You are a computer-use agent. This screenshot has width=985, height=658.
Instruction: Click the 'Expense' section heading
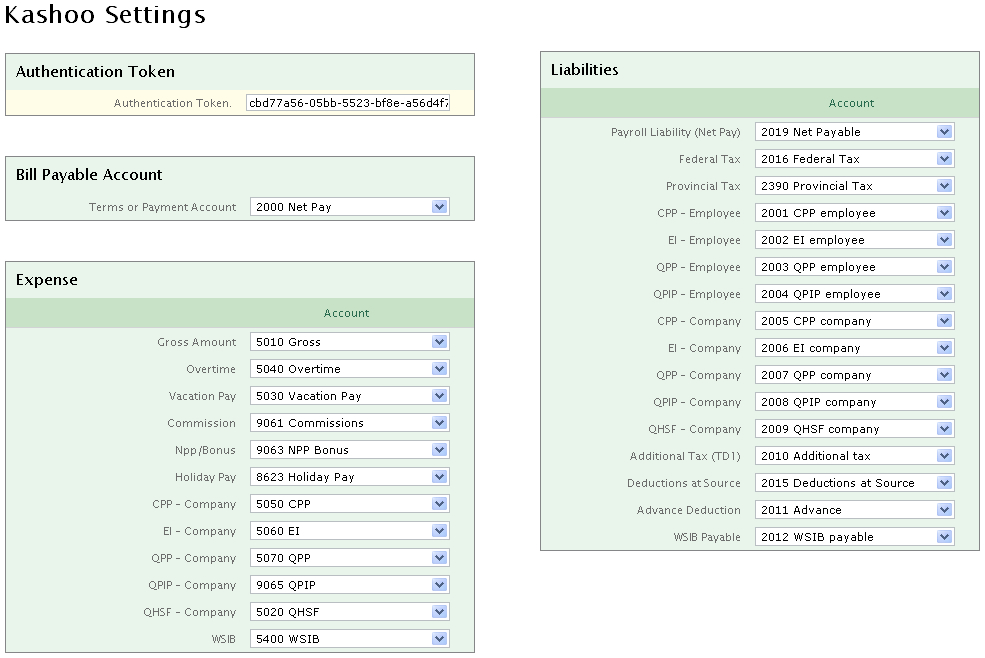point(46,280)
